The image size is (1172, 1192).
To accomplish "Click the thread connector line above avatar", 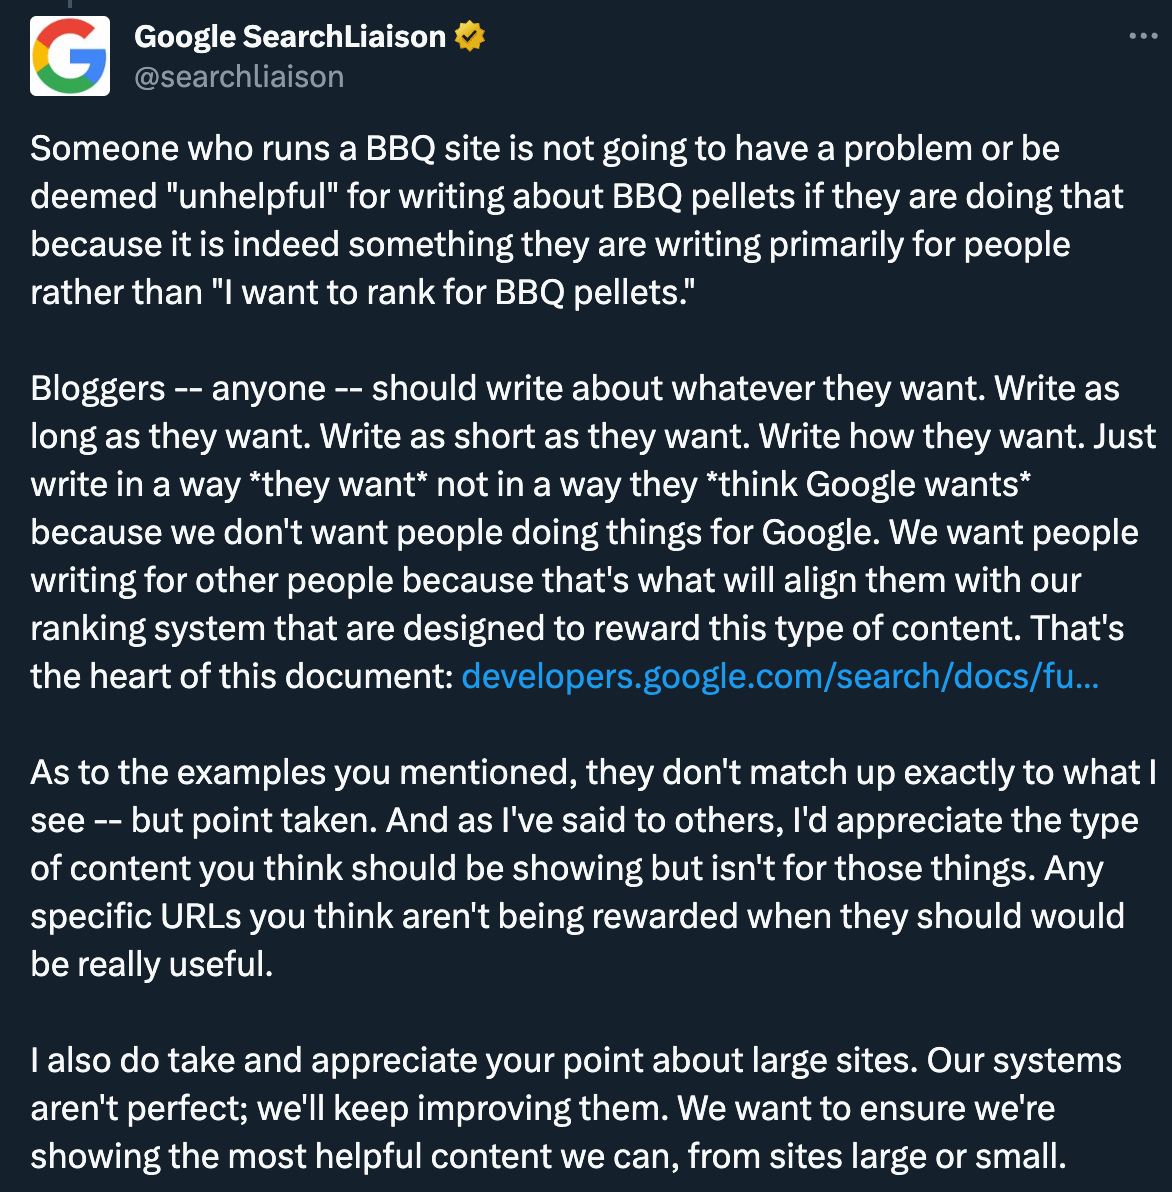I will (70, 5).
